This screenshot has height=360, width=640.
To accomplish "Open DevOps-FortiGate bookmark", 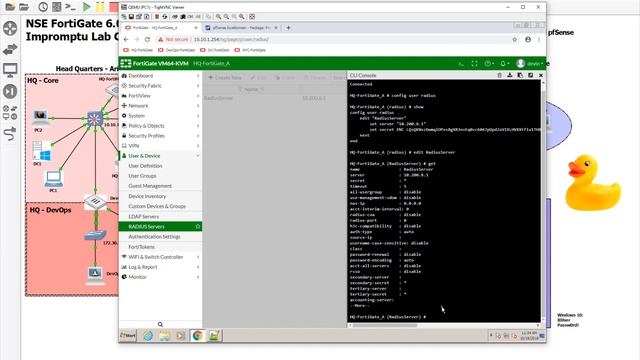I will click(176, 50).
